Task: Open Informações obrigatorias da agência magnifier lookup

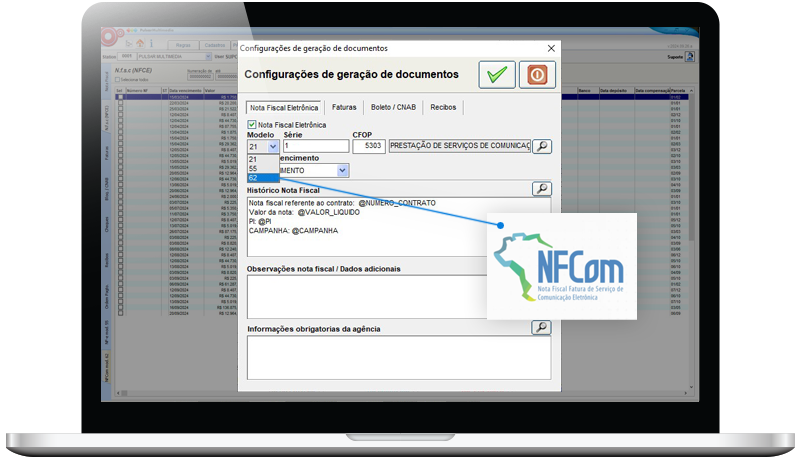Action: [541, 327]
